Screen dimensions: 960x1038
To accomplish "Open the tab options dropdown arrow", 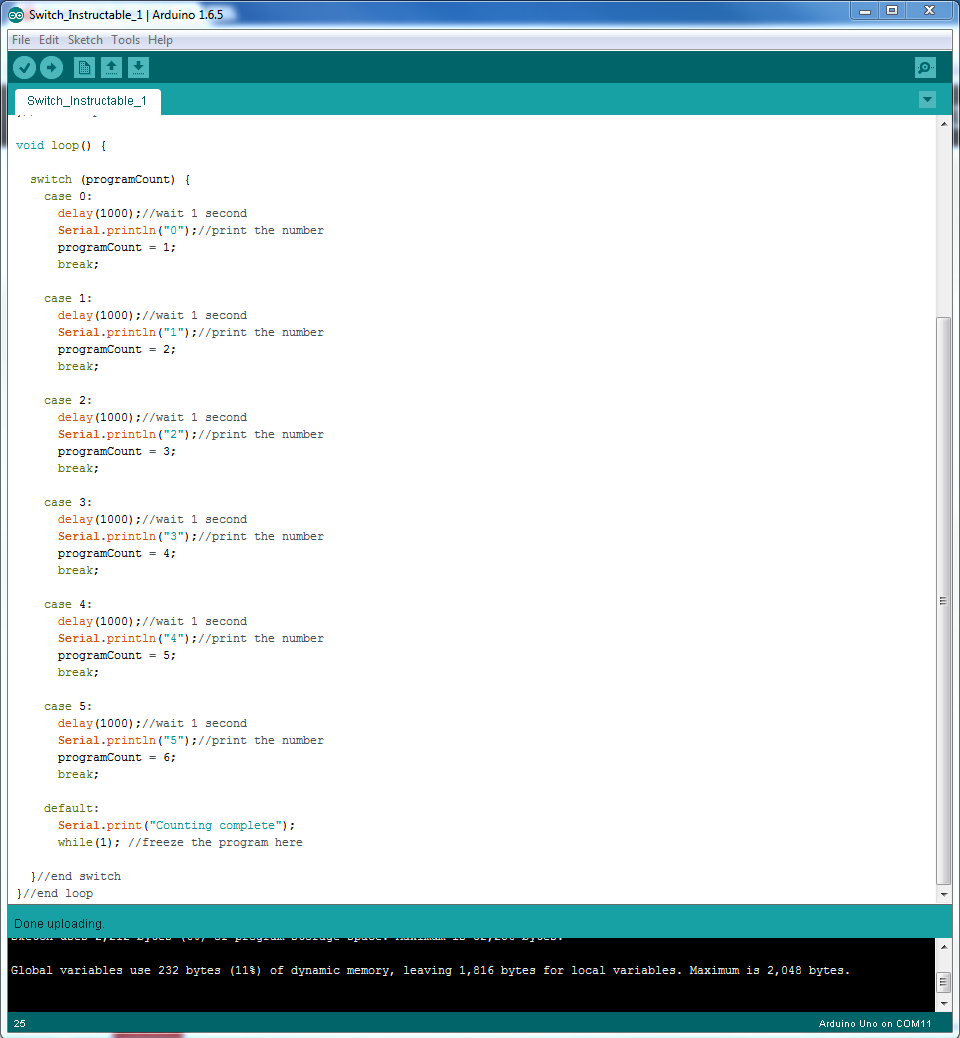I will (x=927, y=100).
